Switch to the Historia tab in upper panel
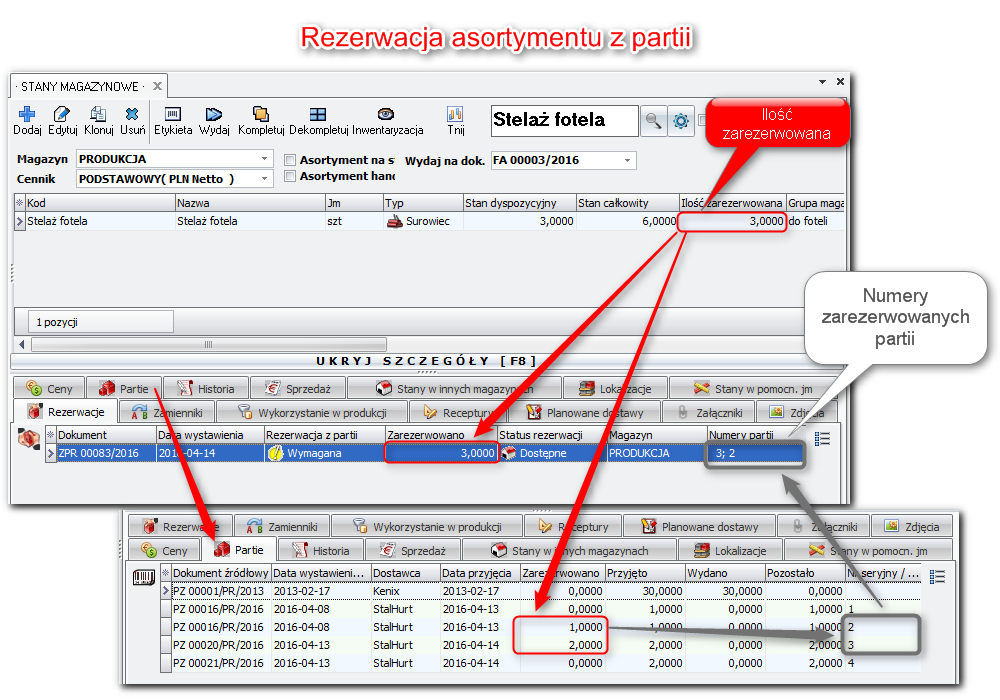 206,388
